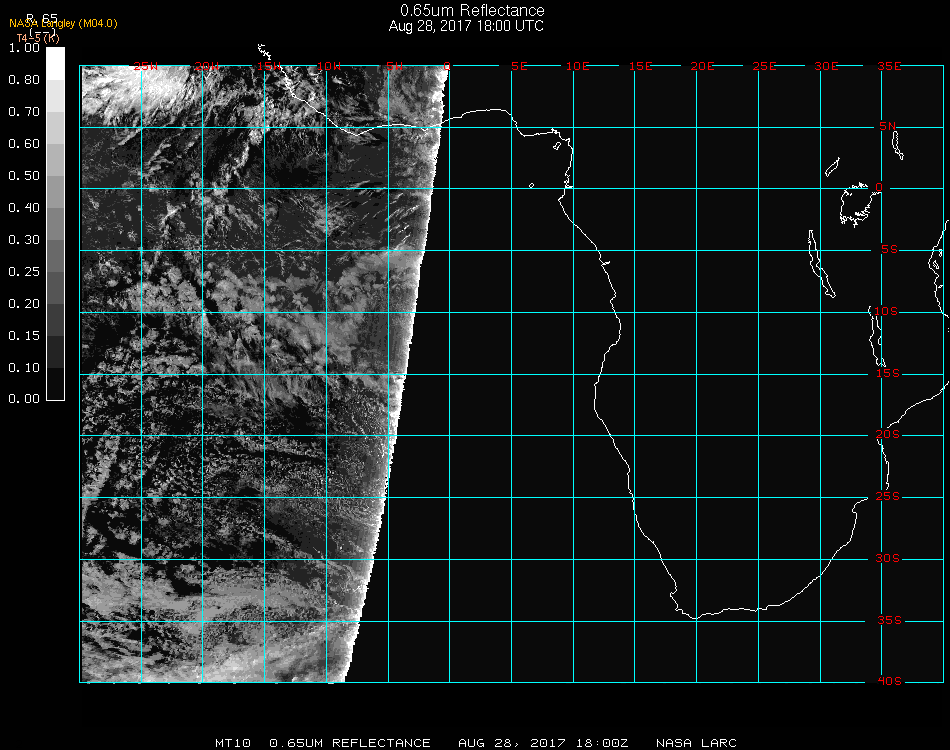Click the 40S latitude label
The height and width of the screenshot is (750, 950).
click(x=889, y=682)
